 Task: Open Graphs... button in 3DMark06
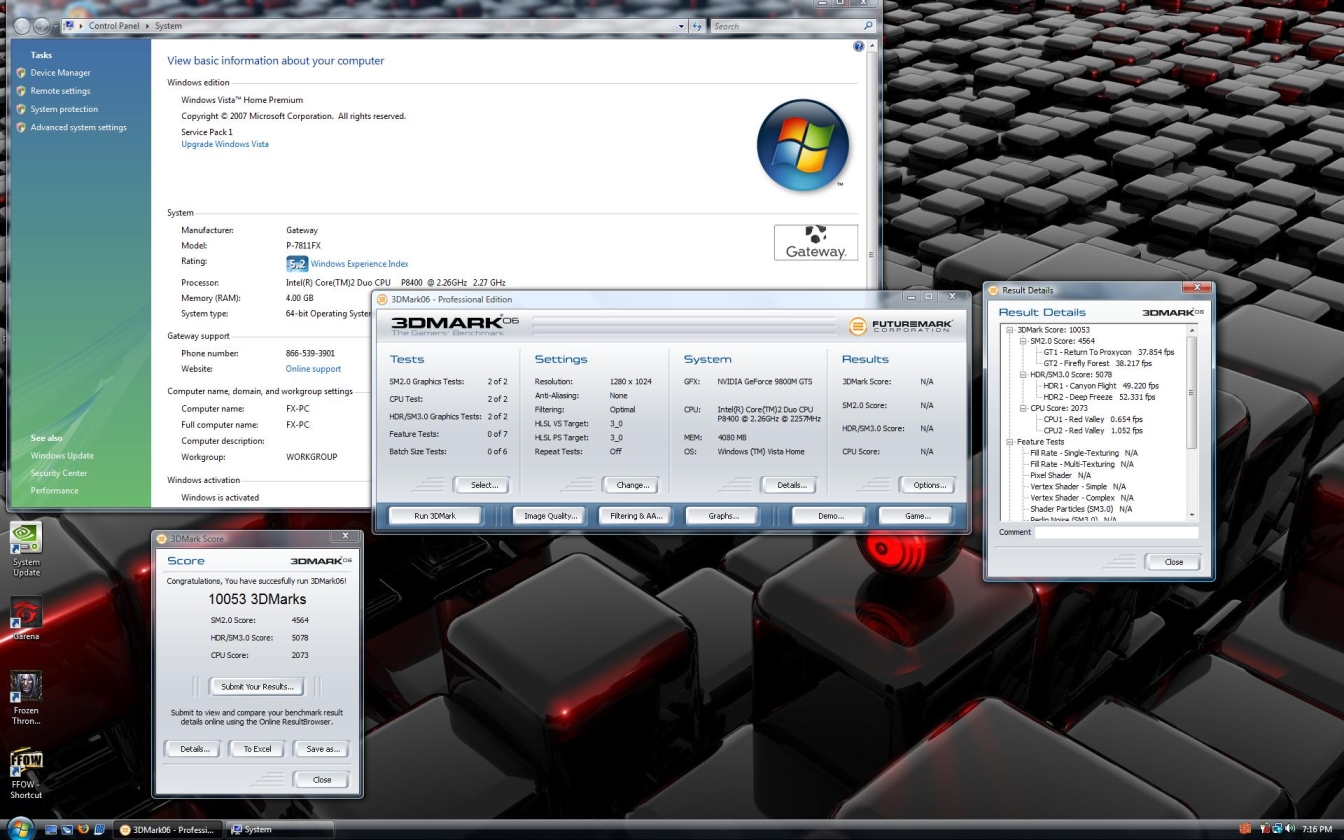(x=722, y=516)
